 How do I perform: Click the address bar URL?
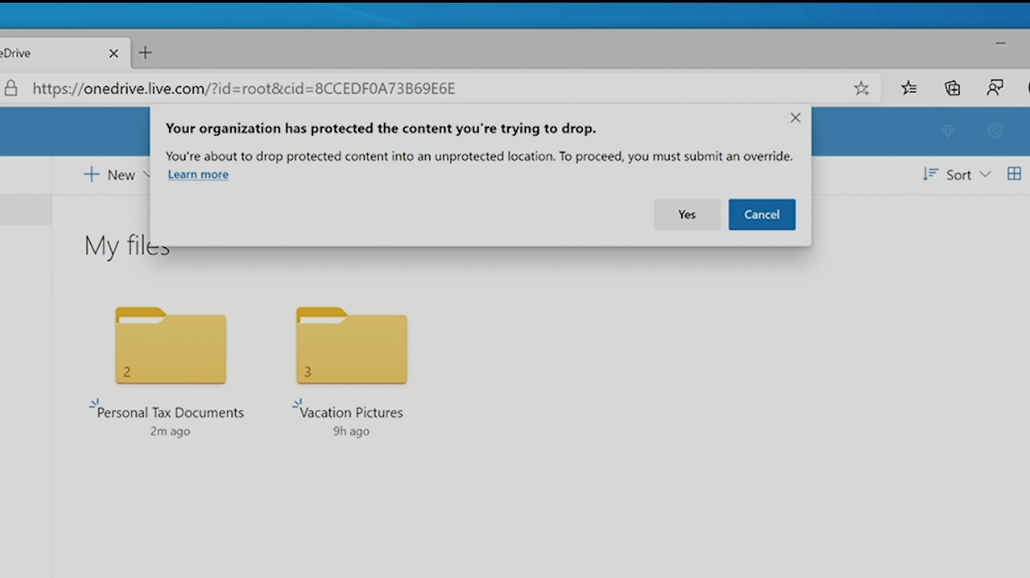coord(243,89)
